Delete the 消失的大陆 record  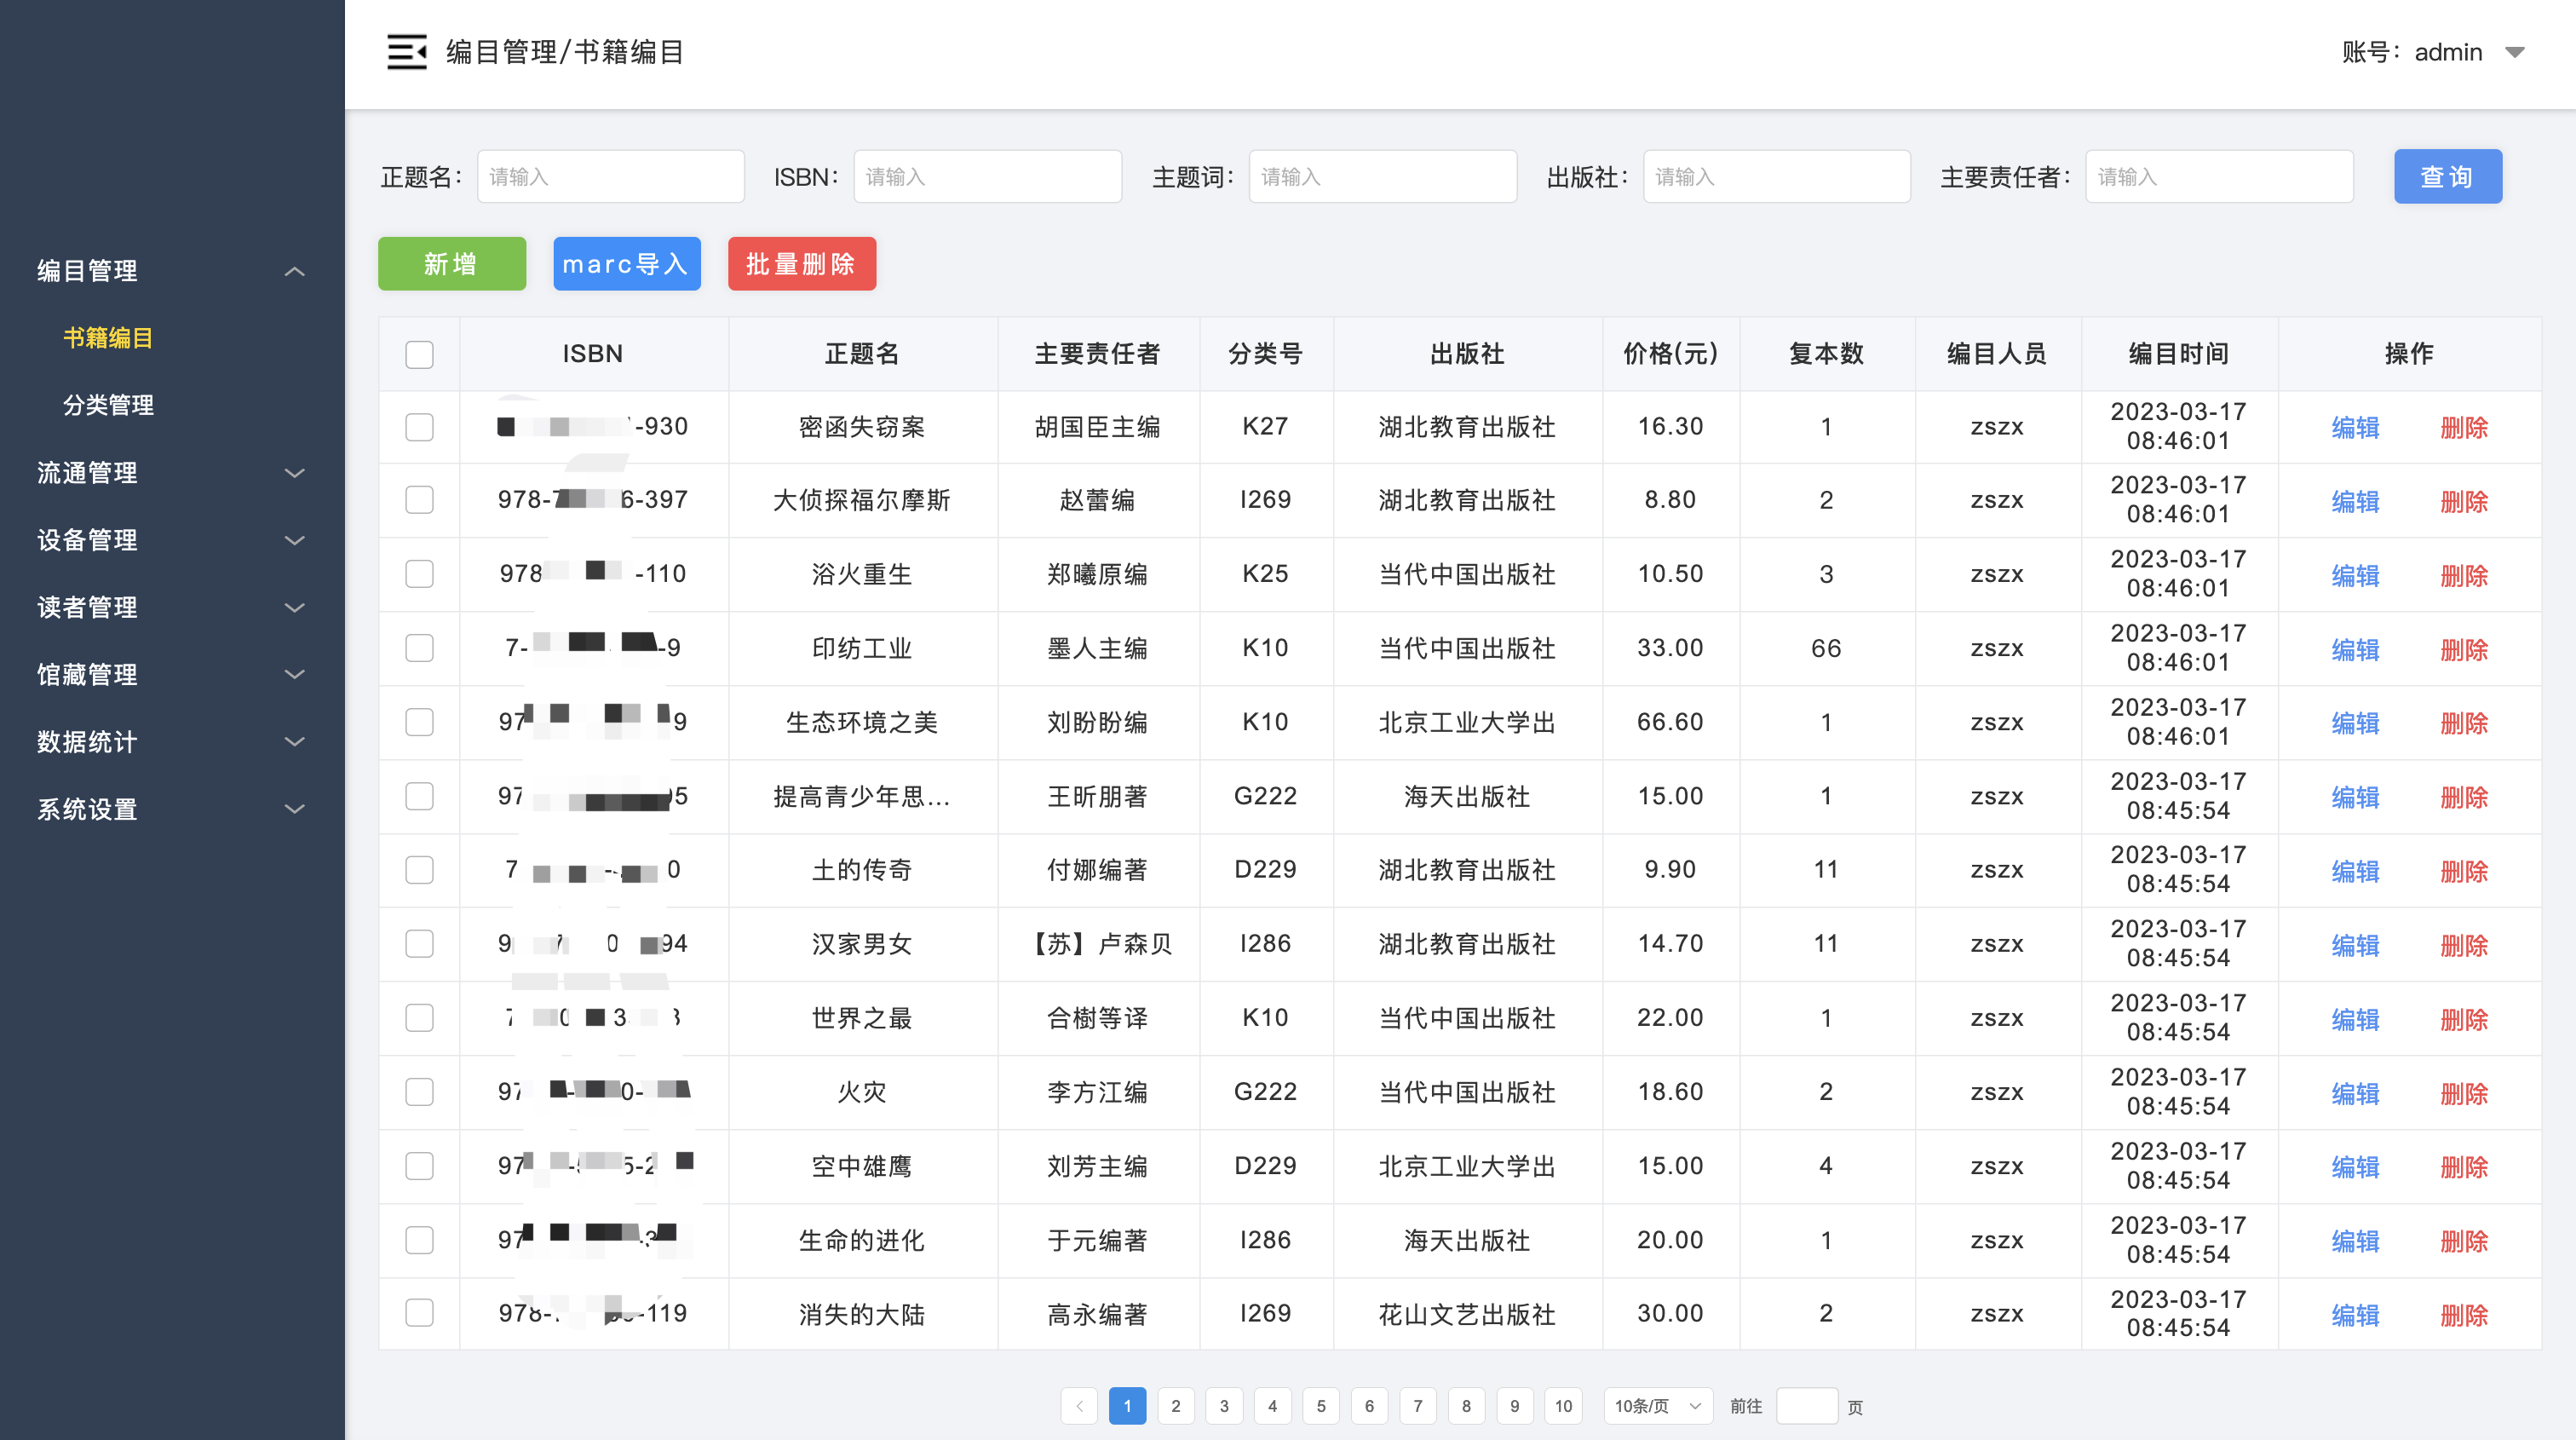click(2464, 1315)
